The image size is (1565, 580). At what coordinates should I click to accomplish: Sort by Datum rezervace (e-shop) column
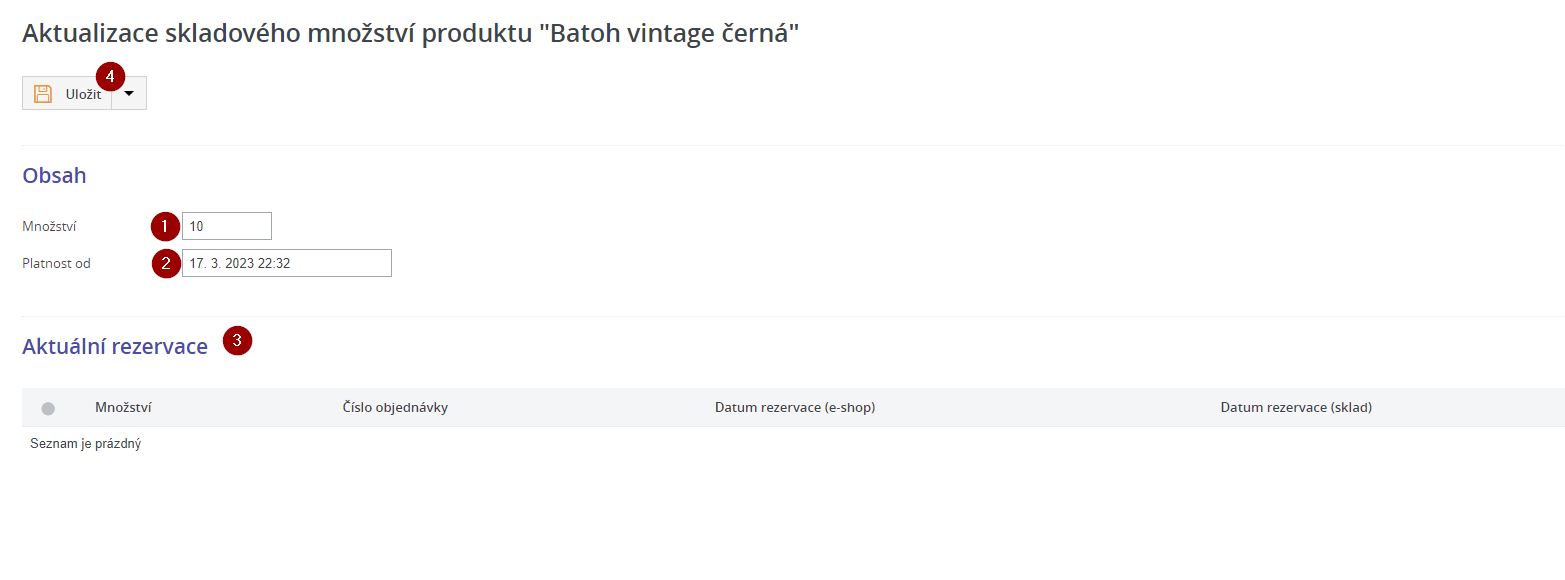point(795,407)
